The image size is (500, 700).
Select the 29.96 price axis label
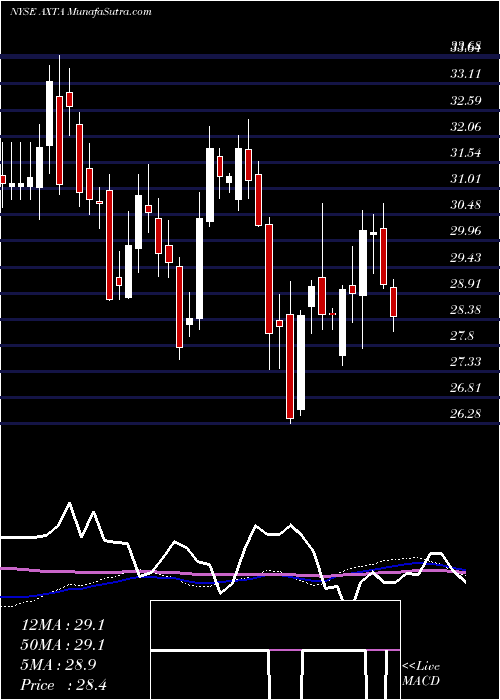pyautogui.click(x=466, y=231)
